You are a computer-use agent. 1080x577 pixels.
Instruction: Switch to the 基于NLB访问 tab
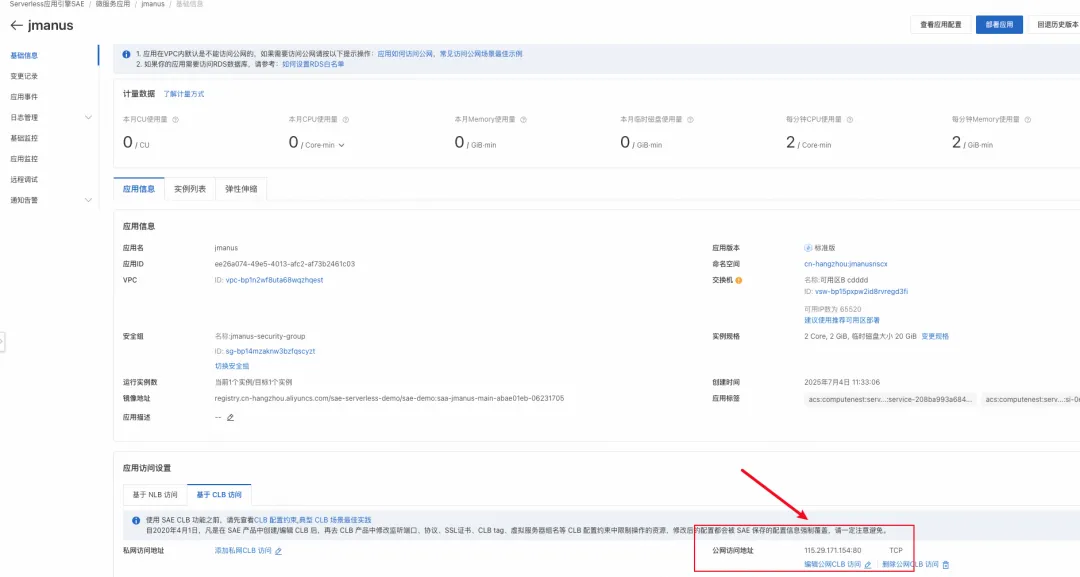tap(157, 493)
